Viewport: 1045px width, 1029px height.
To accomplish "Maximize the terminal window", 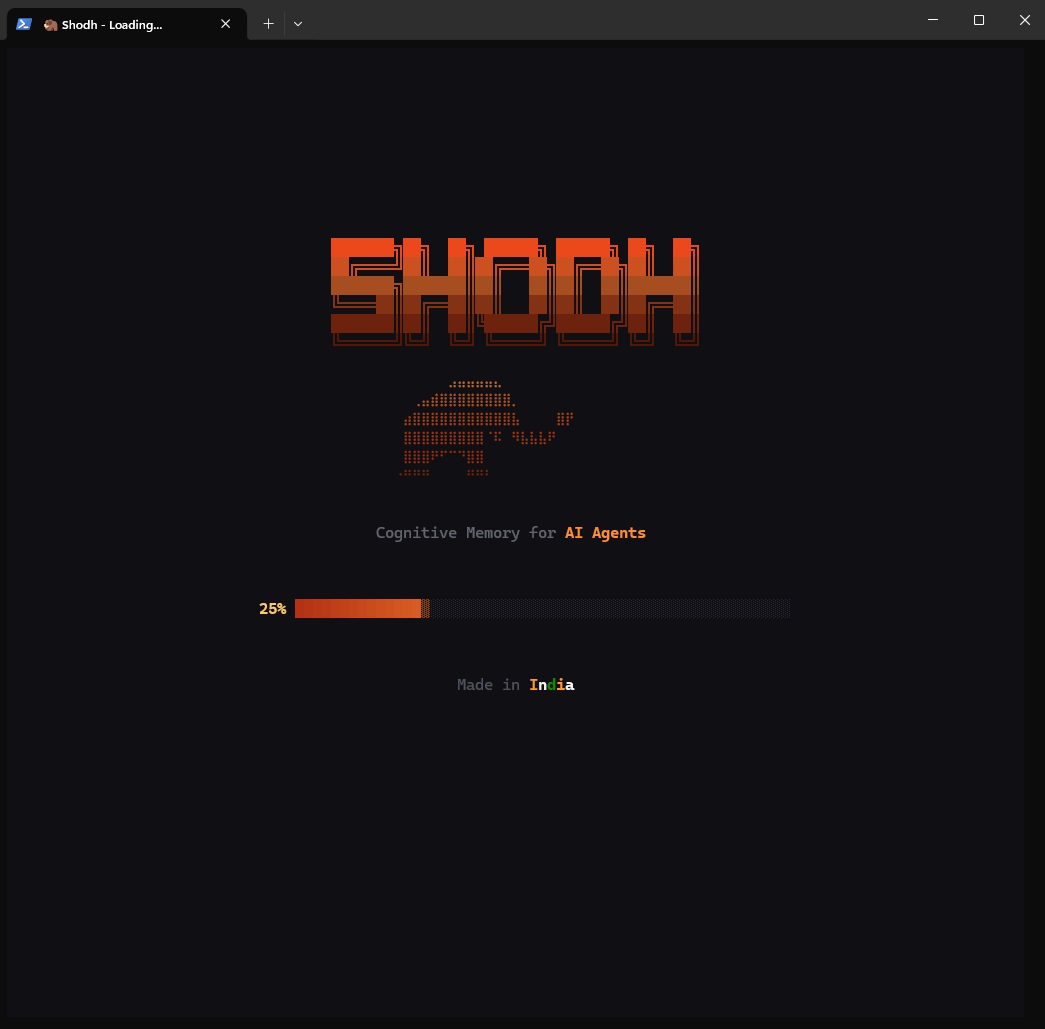I will tap(979, 20).
